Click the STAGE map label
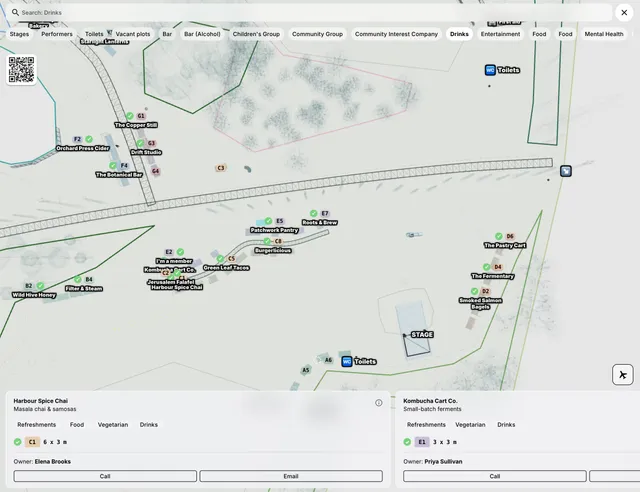This screenshot has height=492, width=640. [422, 335]
